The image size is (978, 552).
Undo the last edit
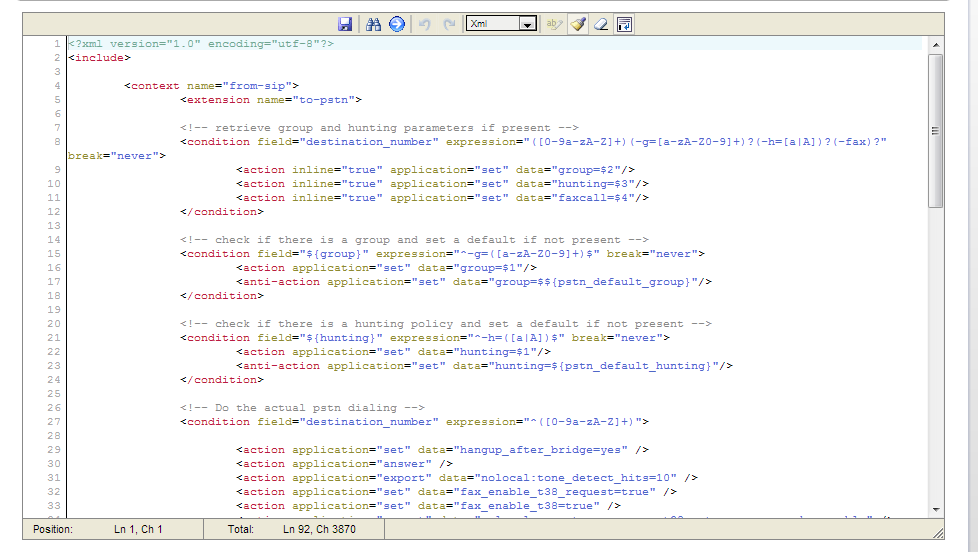tap(426, 24)
